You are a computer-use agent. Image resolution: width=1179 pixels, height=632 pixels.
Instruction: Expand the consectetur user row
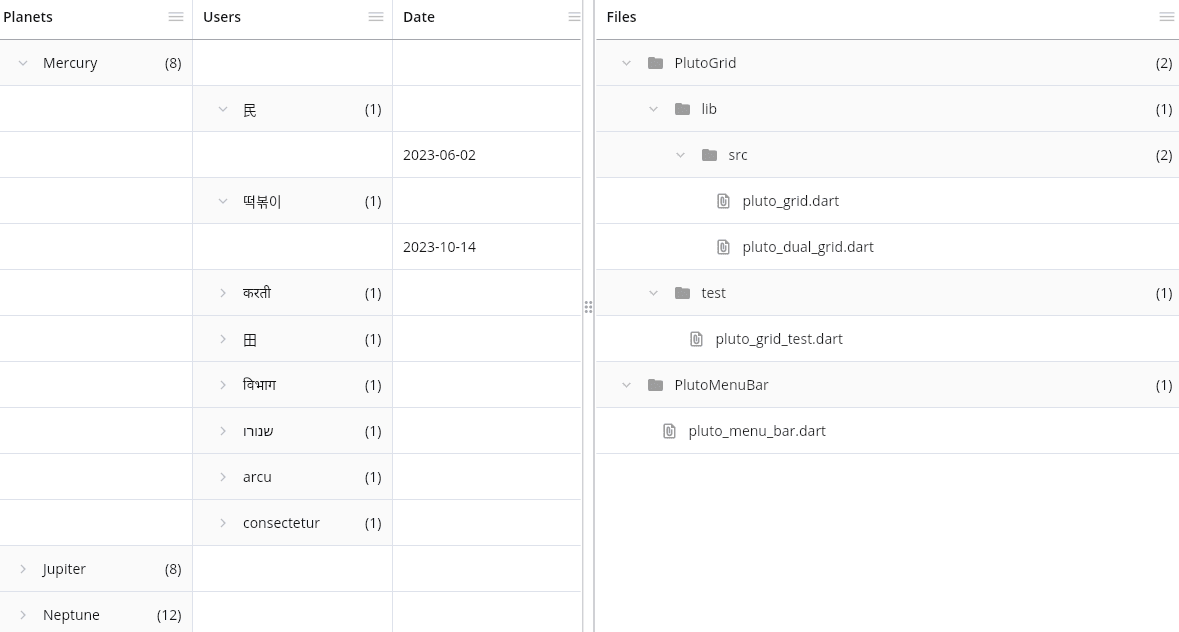pyautogui.click(x=223, y=523)
